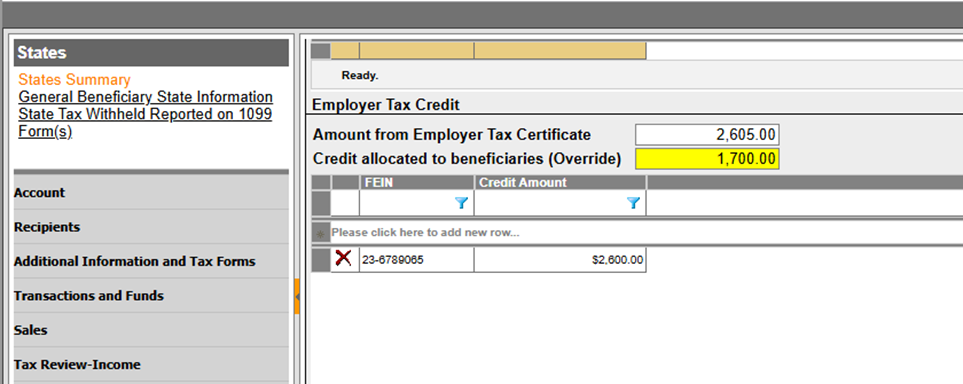The width and height of the screenshot is (963, 384).
Task: Select the FEIN cell 23-6789065
Action: [416, 260]
